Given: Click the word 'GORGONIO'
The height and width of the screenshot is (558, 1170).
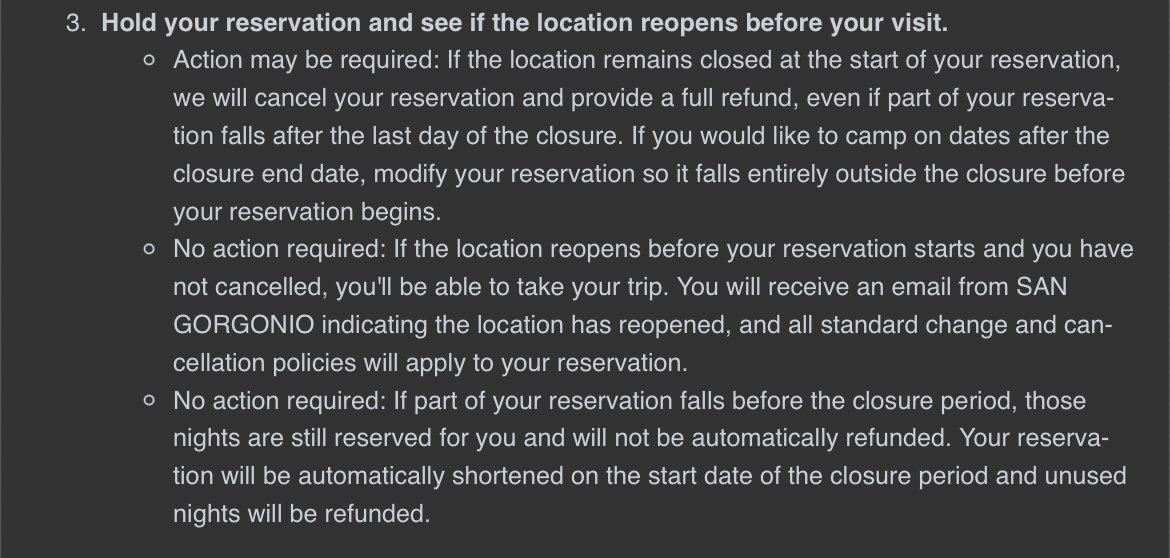Looking at the screenshot, I should 243,325.
